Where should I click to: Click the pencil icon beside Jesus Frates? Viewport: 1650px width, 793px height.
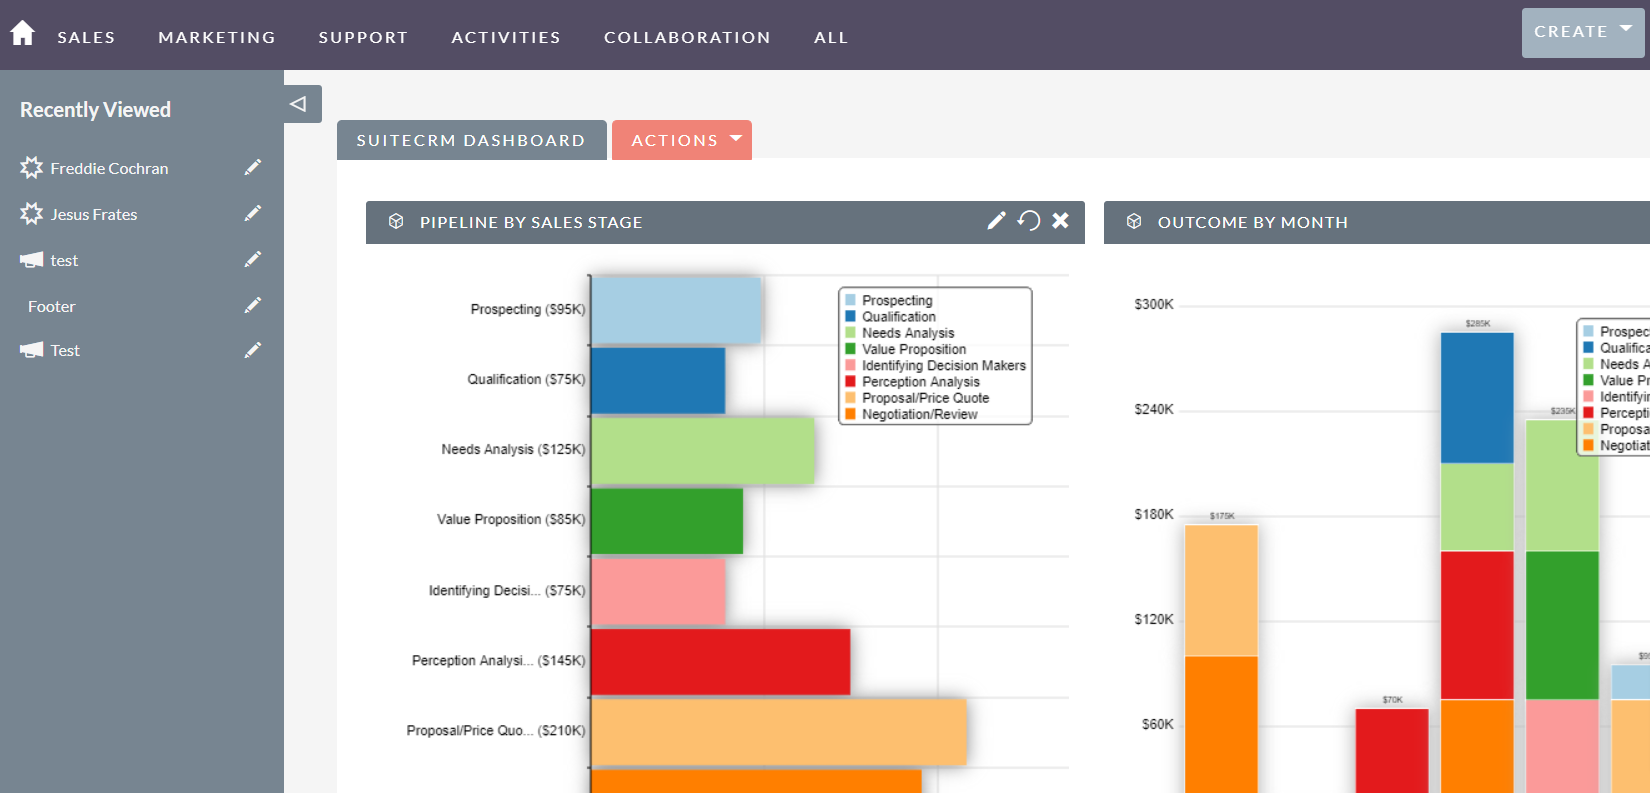253,213
